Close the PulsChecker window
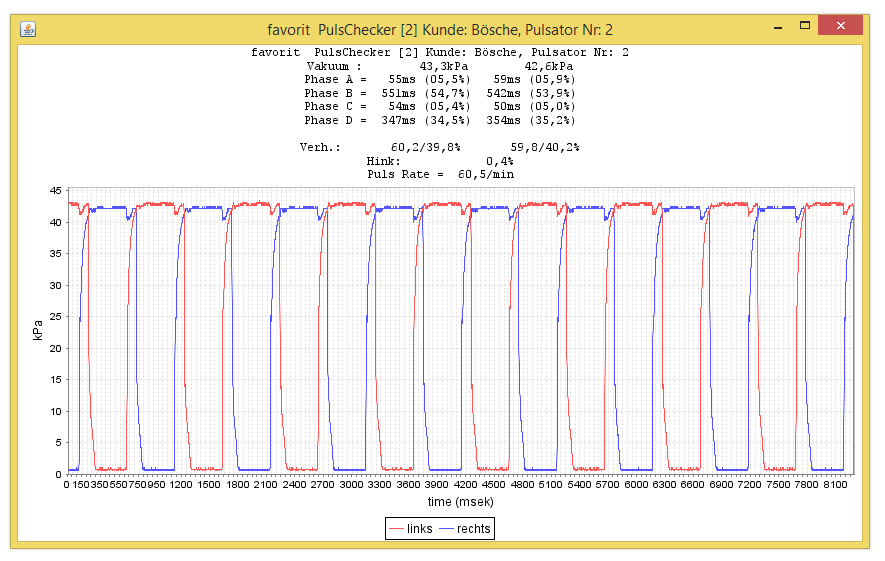Viewport: 885px width, 561px height. (840, 25)
